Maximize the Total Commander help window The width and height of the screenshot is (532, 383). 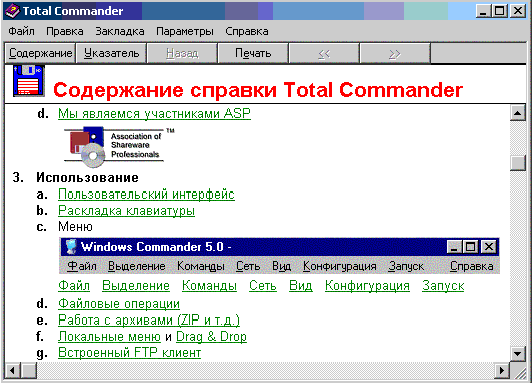(500, 11)
